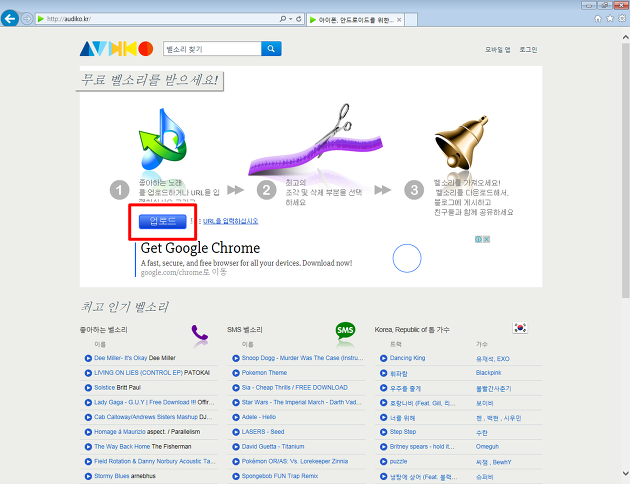This screenshot has height=484, width=630.
Task: Play Adele - Hello ringtone
Action: (x=236, y=417)
